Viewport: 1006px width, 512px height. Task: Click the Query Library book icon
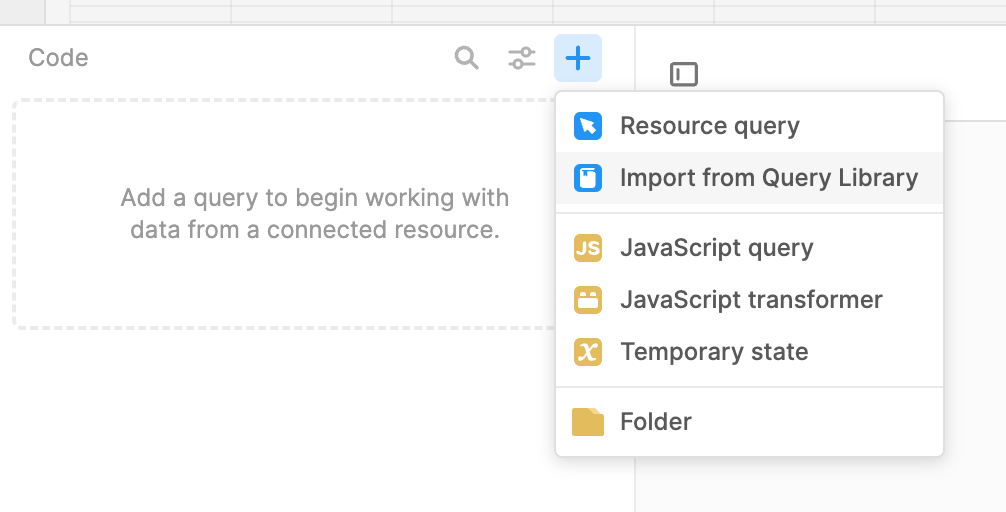(587, 179)
